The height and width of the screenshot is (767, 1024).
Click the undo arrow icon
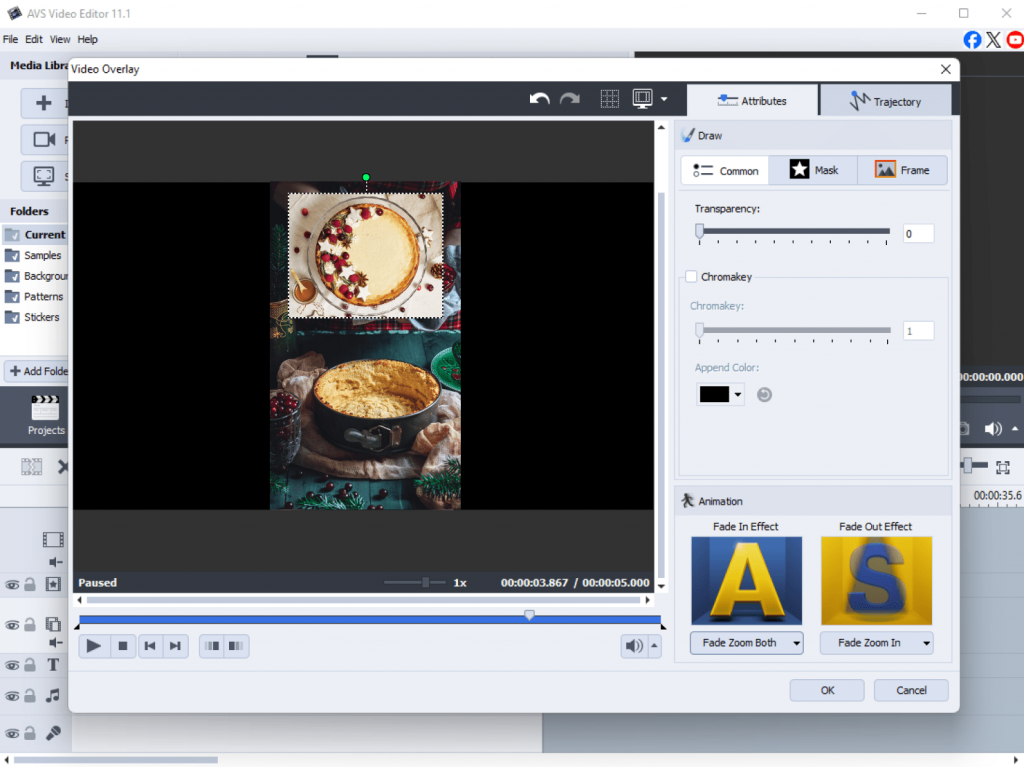[540, 99]
